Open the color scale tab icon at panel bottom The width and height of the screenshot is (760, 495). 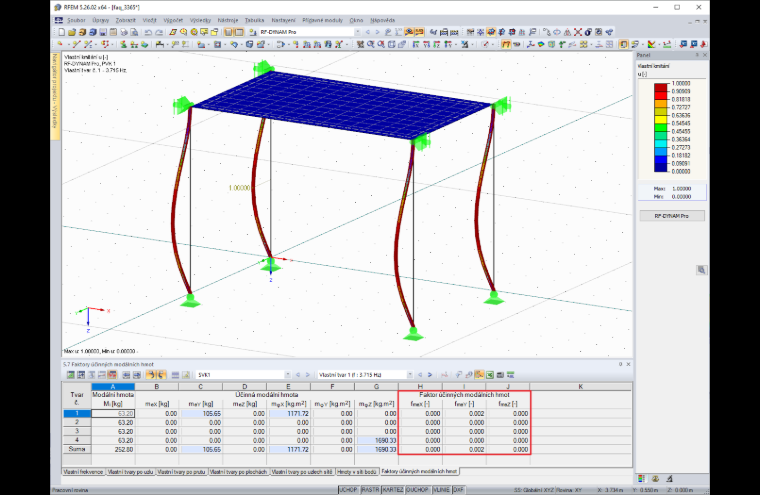point(642,479)
